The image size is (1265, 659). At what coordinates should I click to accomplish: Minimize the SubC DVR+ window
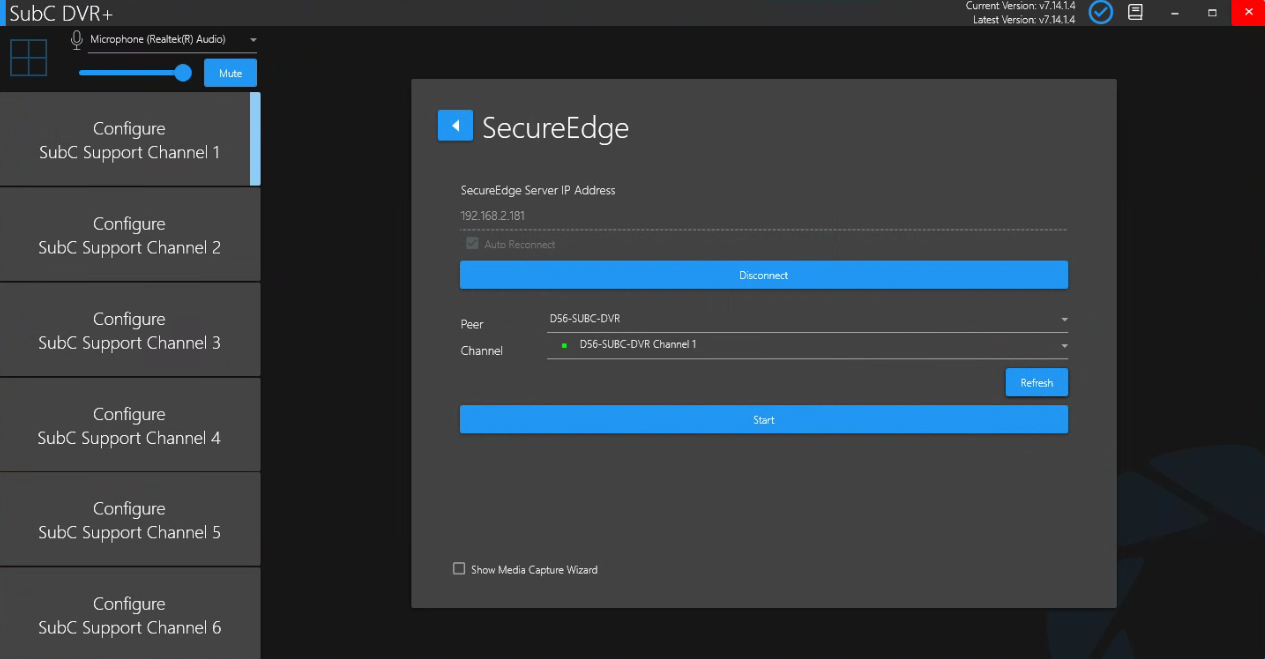[1174, 12]
